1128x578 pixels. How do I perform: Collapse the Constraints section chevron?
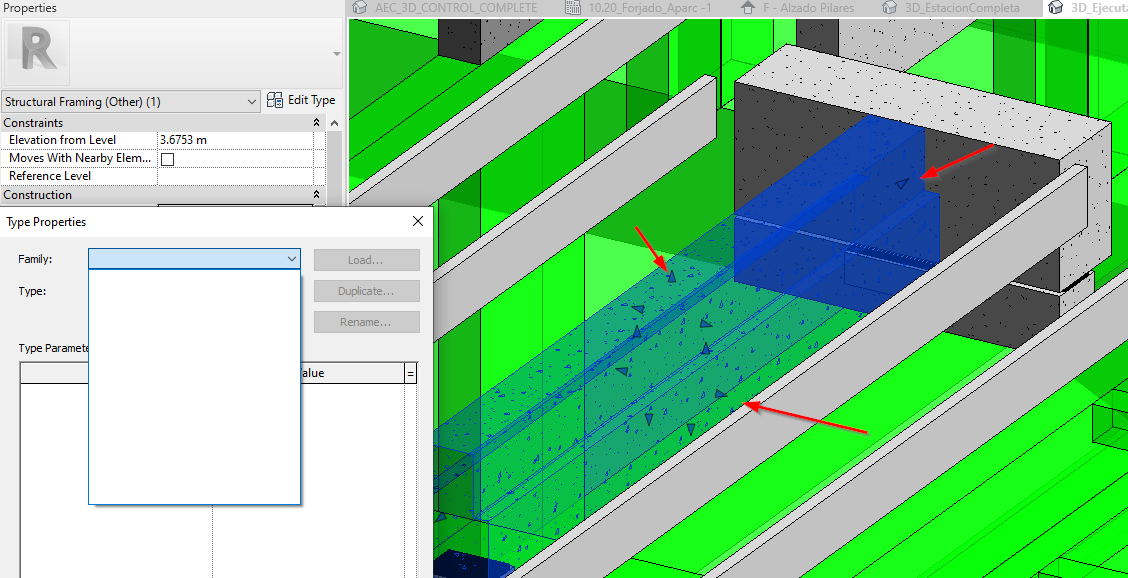tap(316, 122)
